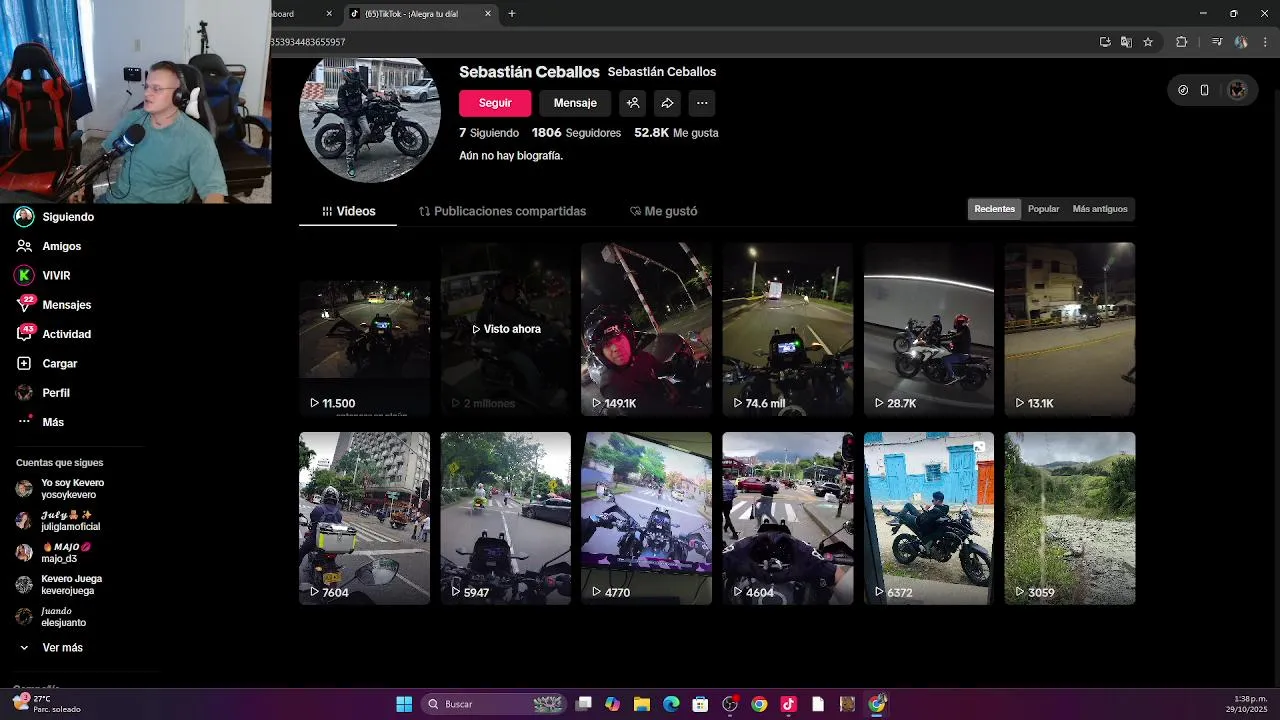1280x720 pixels.
Task: Click the add-friend person icon next to Mensaje
Action: 633,103
